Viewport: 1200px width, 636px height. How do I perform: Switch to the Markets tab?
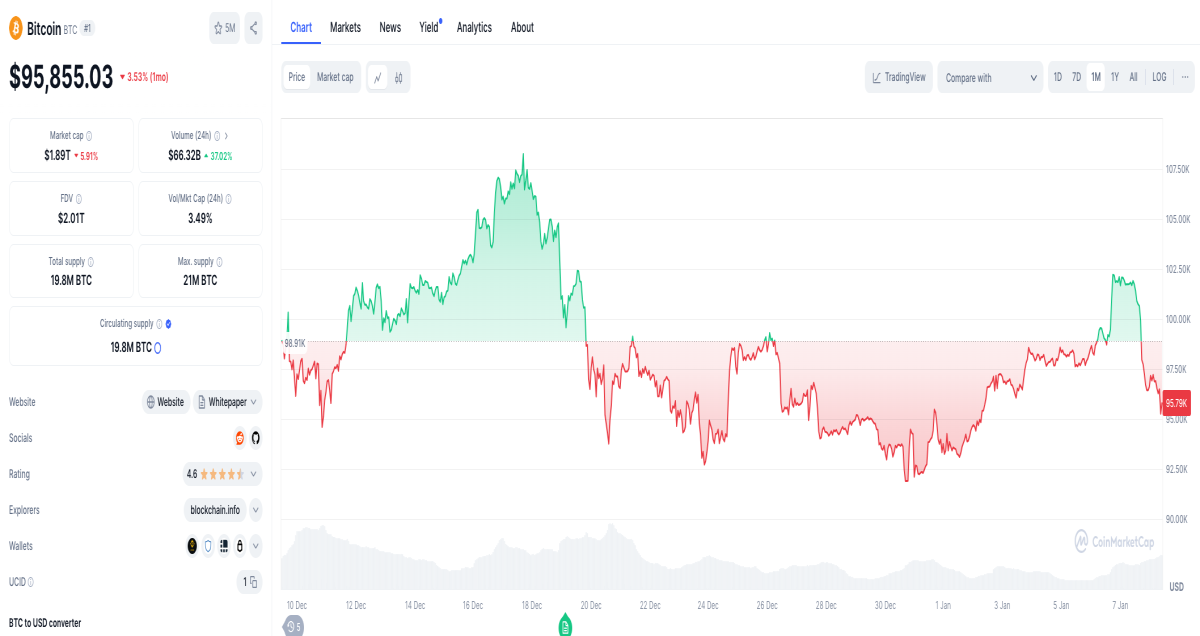coord(345,27)
